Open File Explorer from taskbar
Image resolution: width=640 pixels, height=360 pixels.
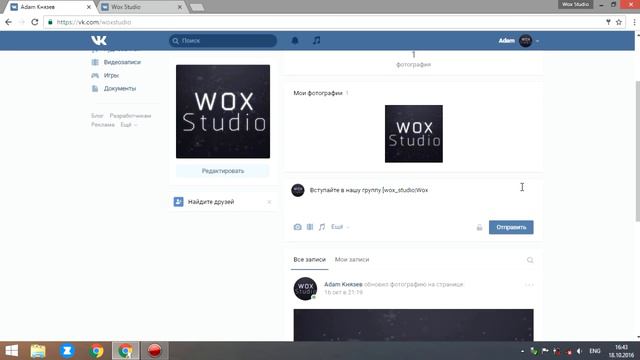point(38,351)
